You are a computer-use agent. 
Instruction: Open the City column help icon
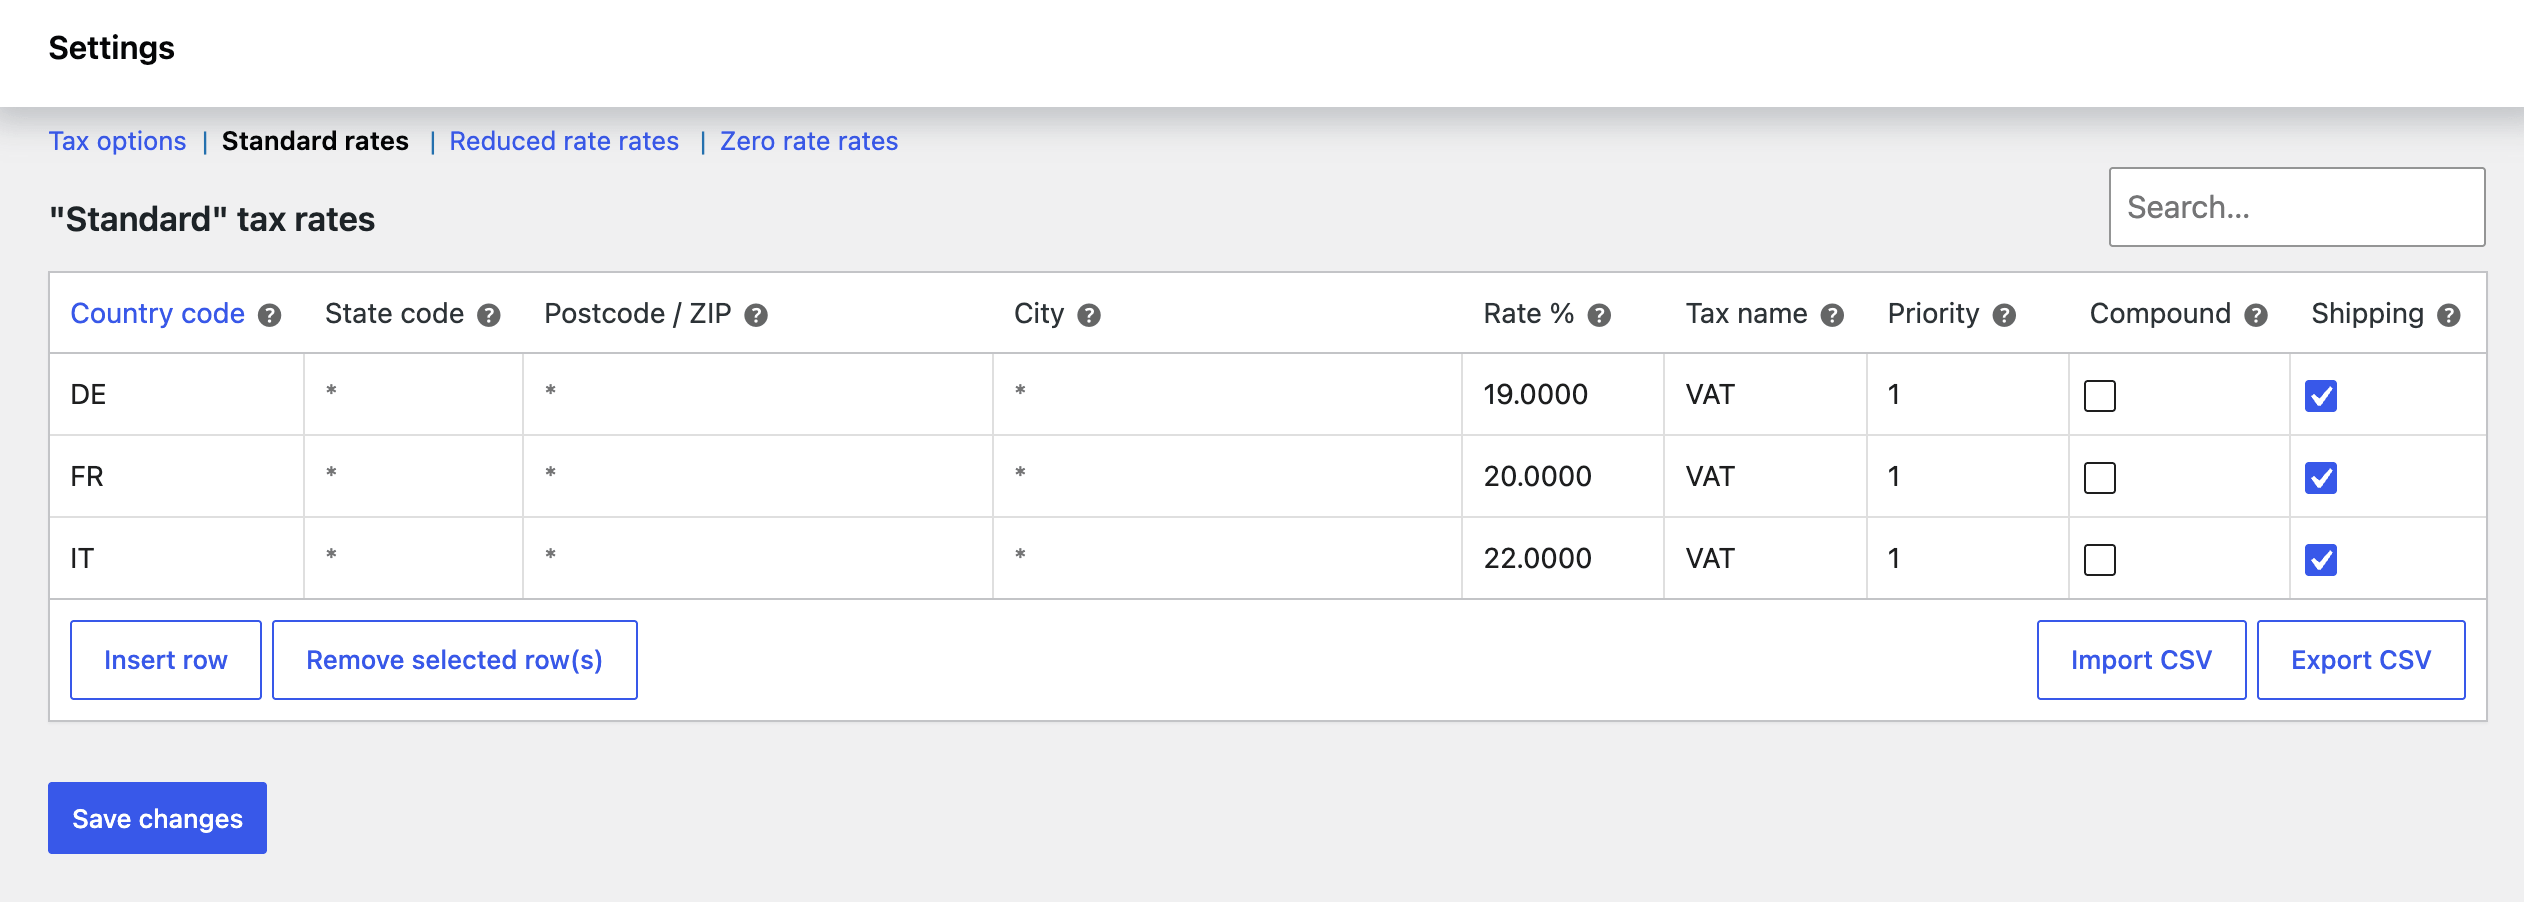click(1089, 315)
